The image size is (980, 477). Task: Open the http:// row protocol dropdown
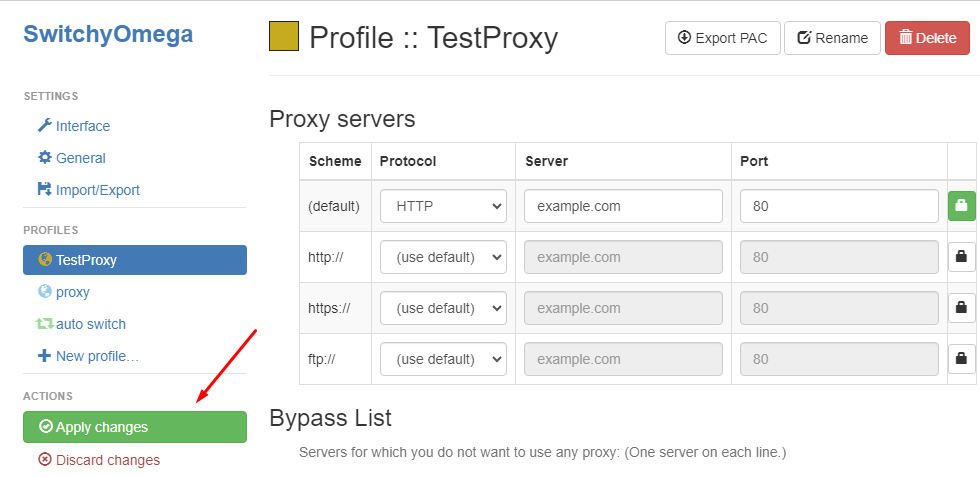point(443,257)
